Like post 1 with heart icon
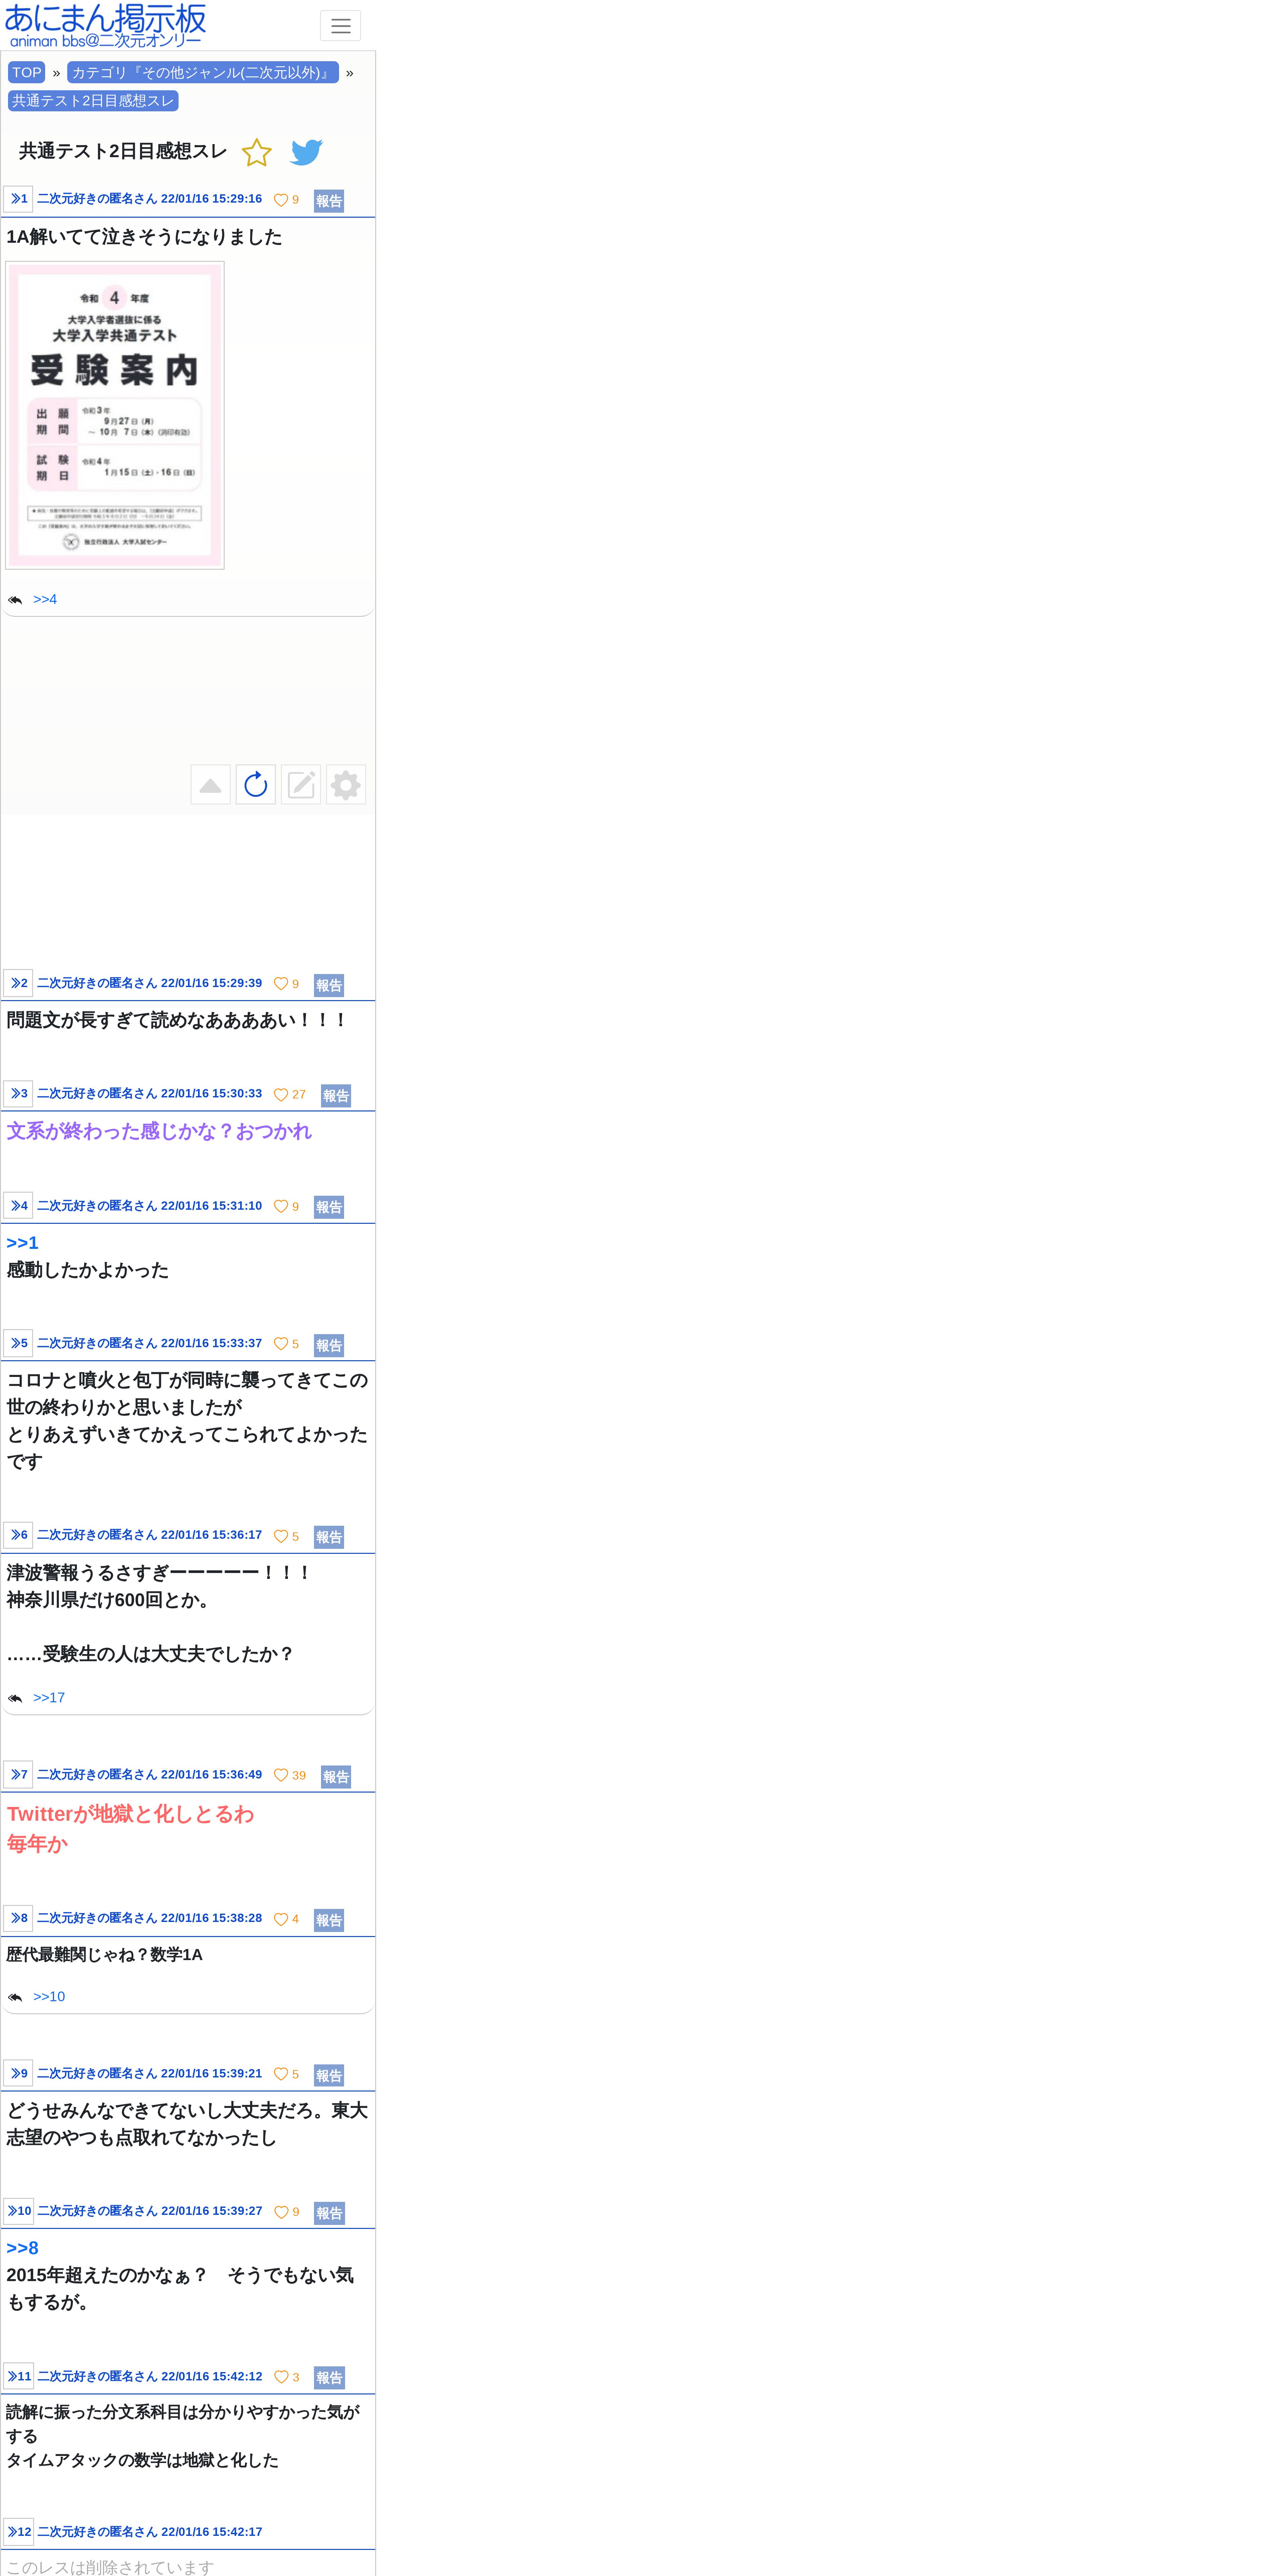 click(x=281, y=200)
